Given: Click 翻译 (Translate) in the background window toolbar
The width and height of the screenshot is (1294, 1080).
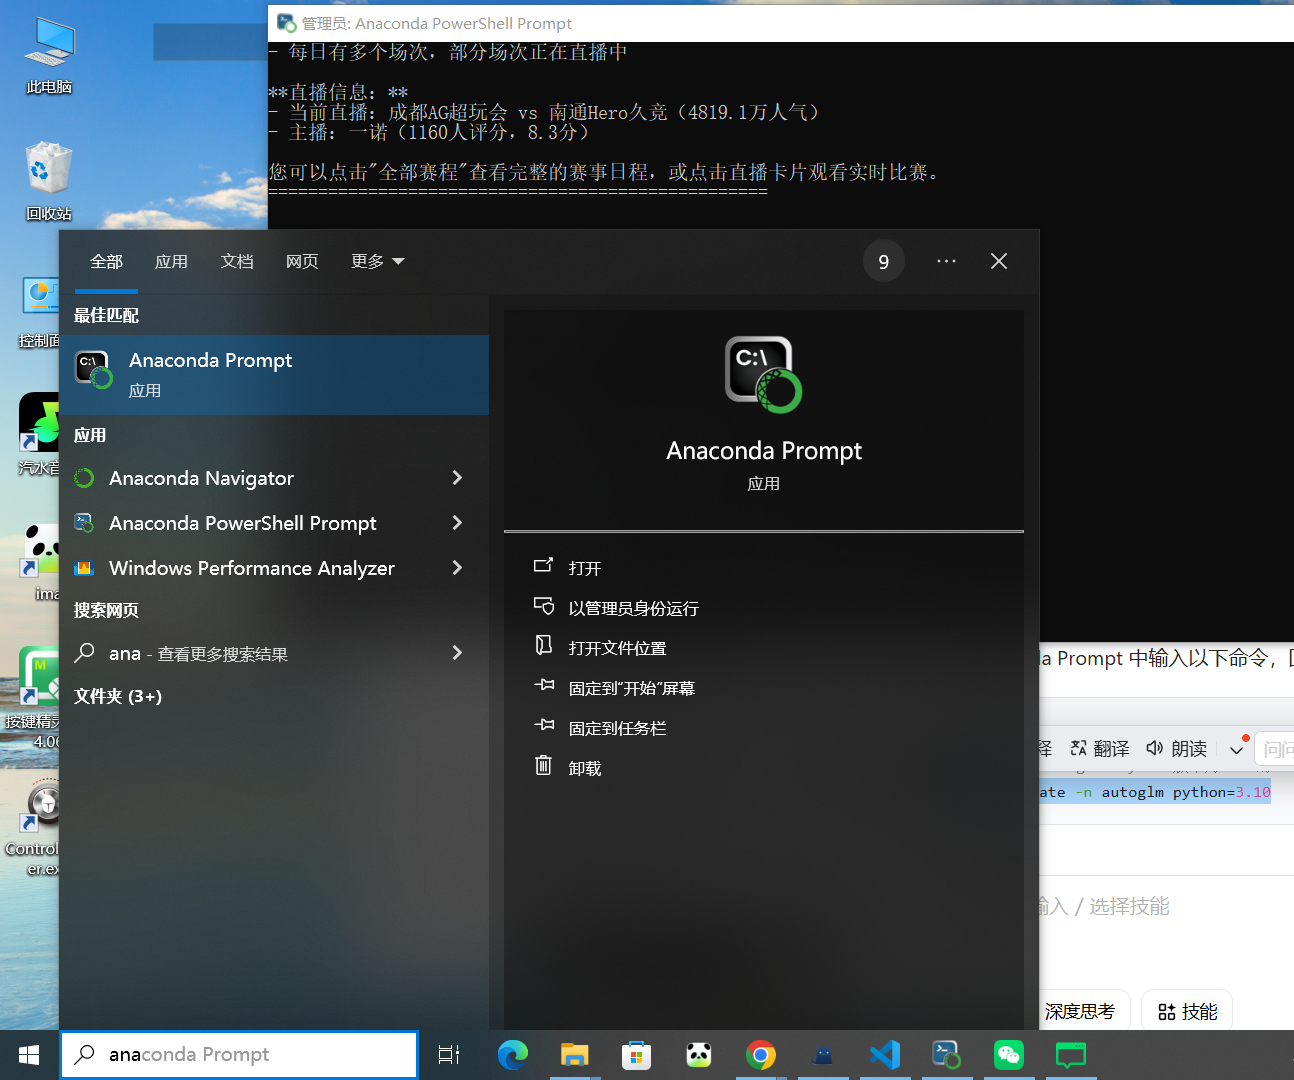Looking at the screenshot, I should pos(1100,748).
